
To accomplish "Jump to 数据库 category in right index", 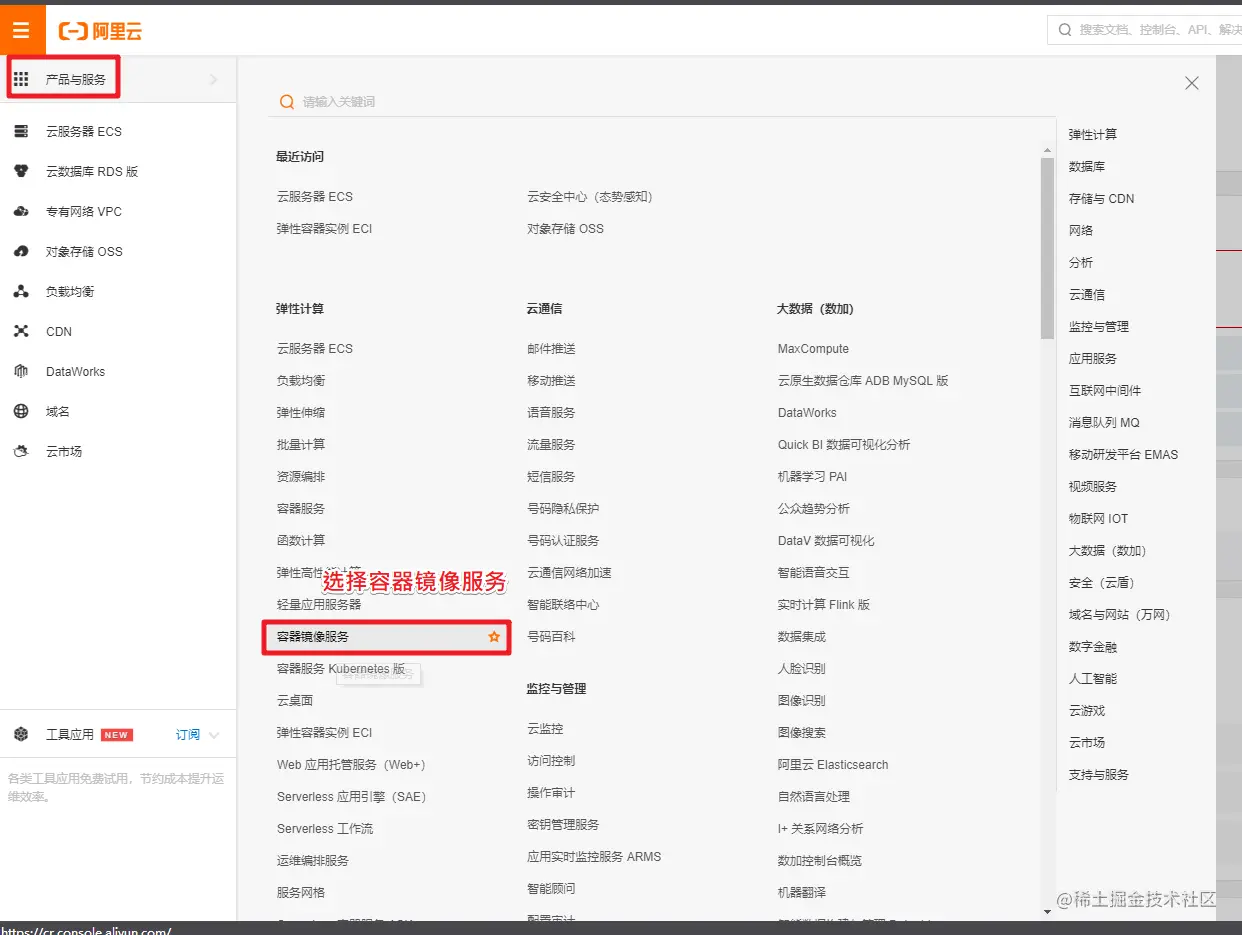I will (1087, 166).
